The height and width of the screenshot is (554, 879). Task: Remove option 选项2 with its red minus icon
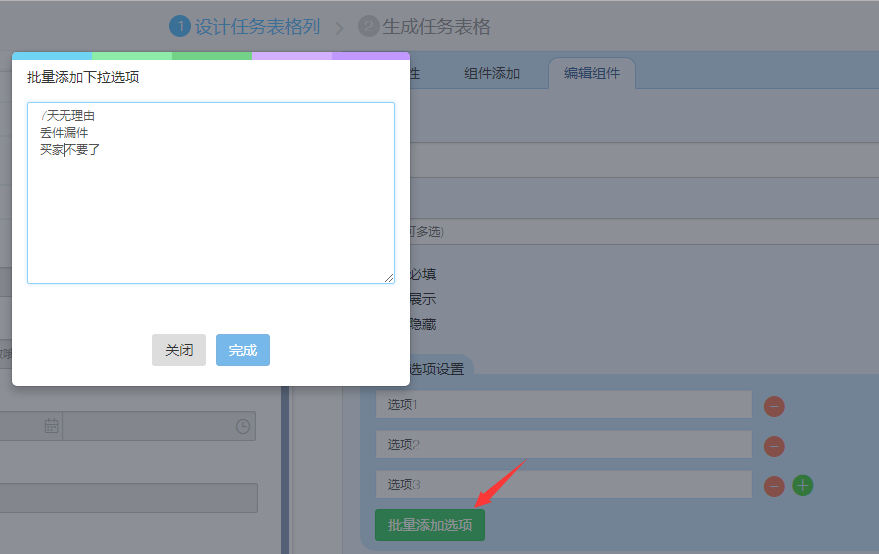click(x=774, y=446)
